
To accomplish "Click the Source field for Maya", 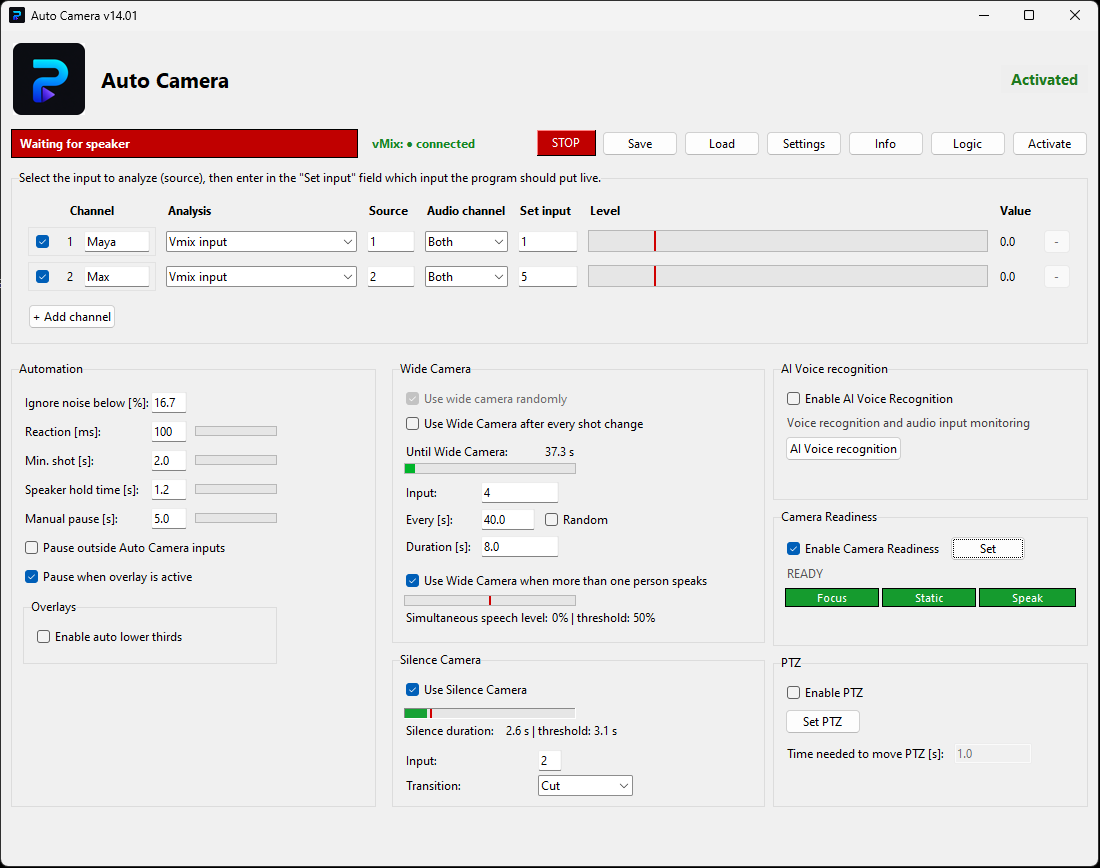I will tap(391, 241).
